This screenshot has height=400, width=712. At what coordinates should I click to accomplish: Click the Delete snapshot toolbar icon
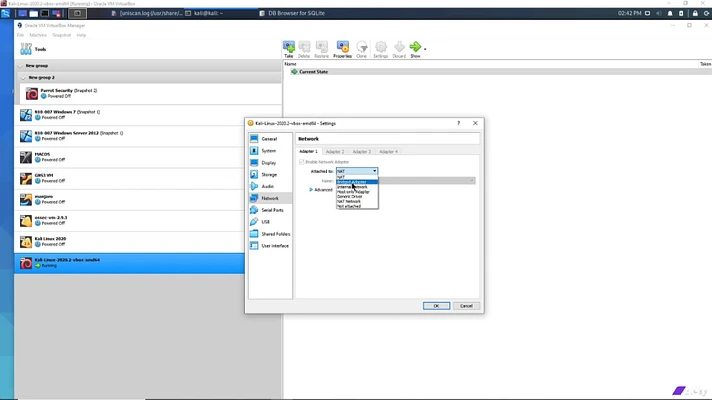pyautogui.click(x=304, y=47)
